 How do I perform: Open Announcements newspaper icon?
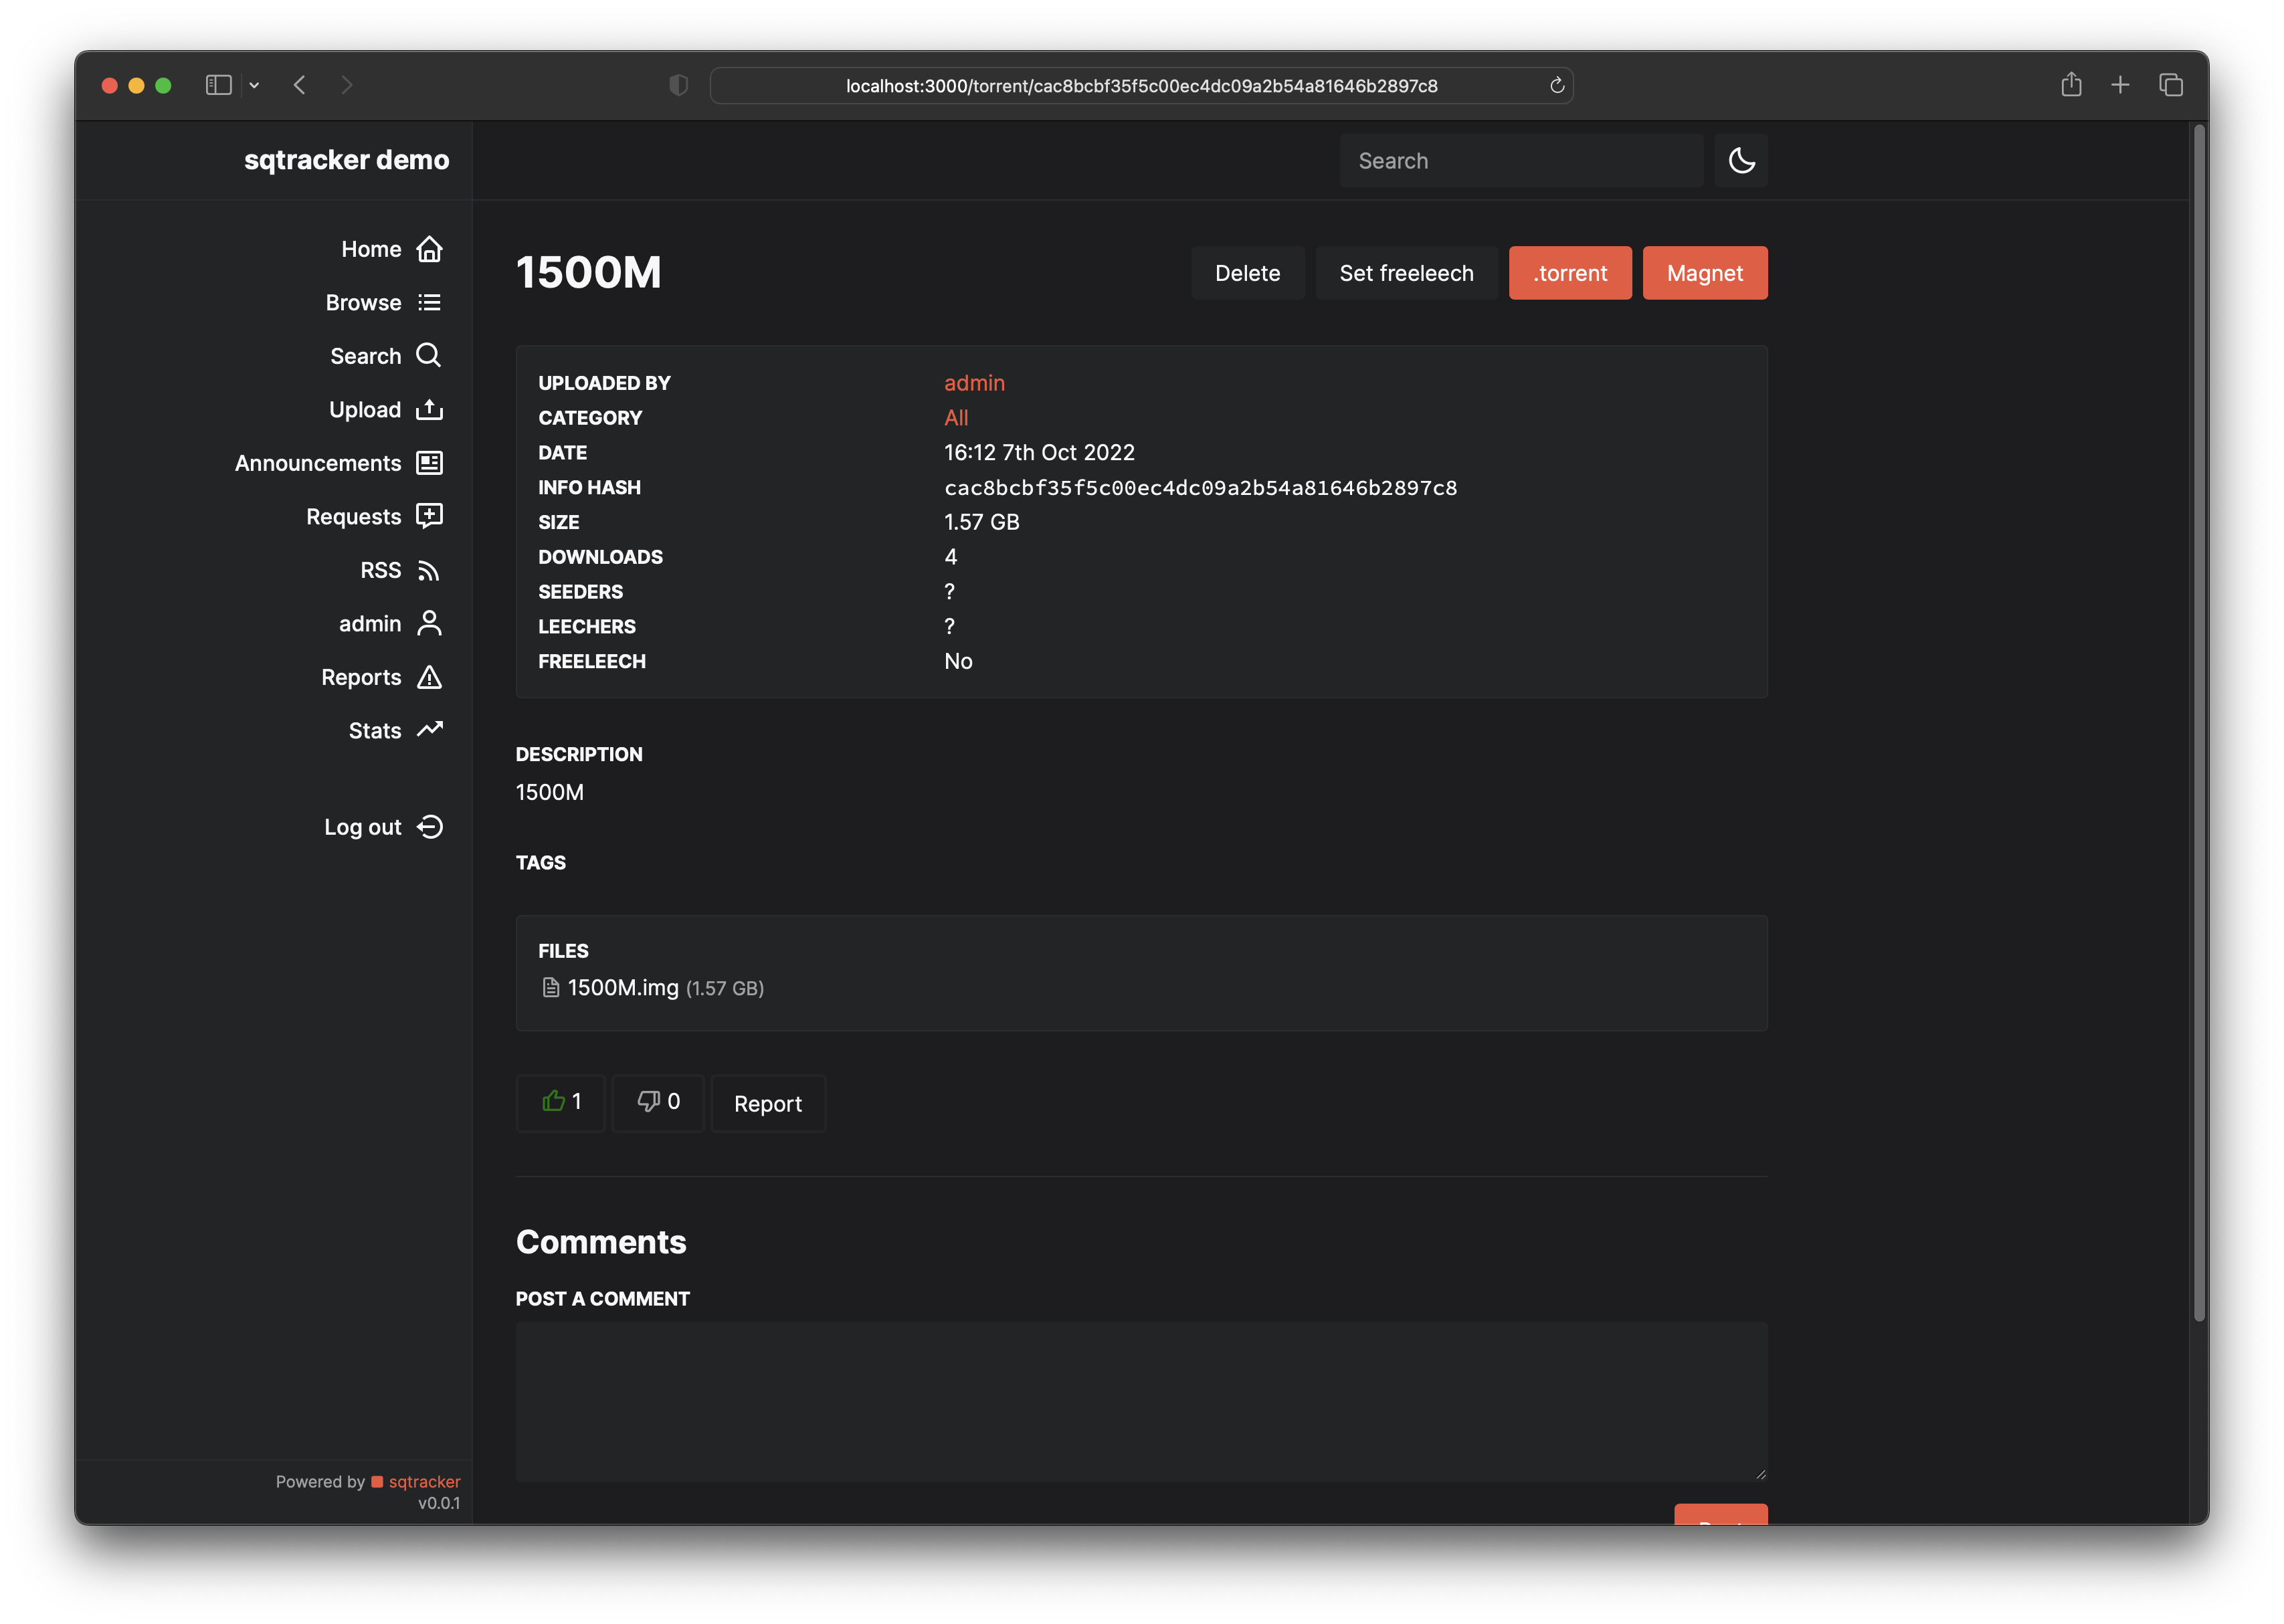tap(429, 463)
